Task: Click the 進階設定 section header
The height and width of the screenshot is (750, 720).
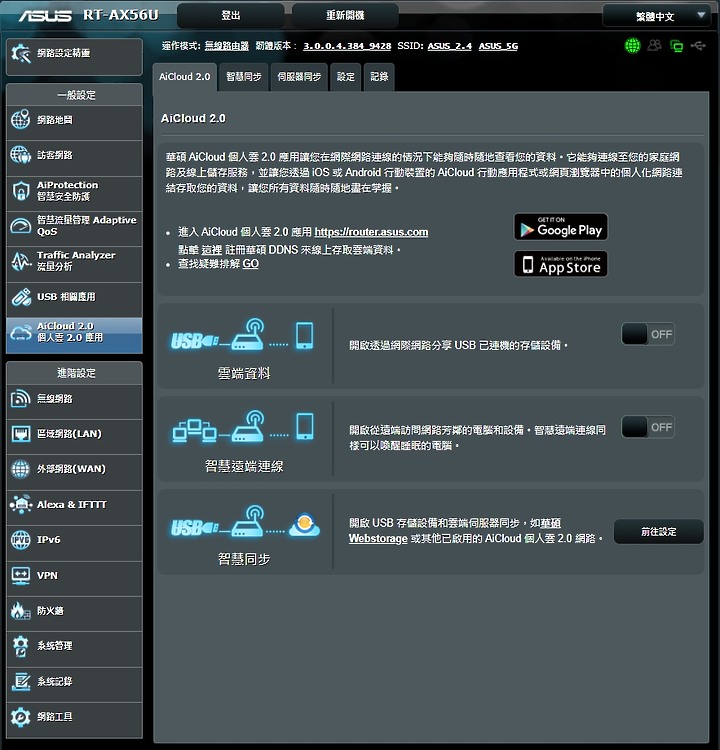Action: pyautogui.click(x=75, y=373)
